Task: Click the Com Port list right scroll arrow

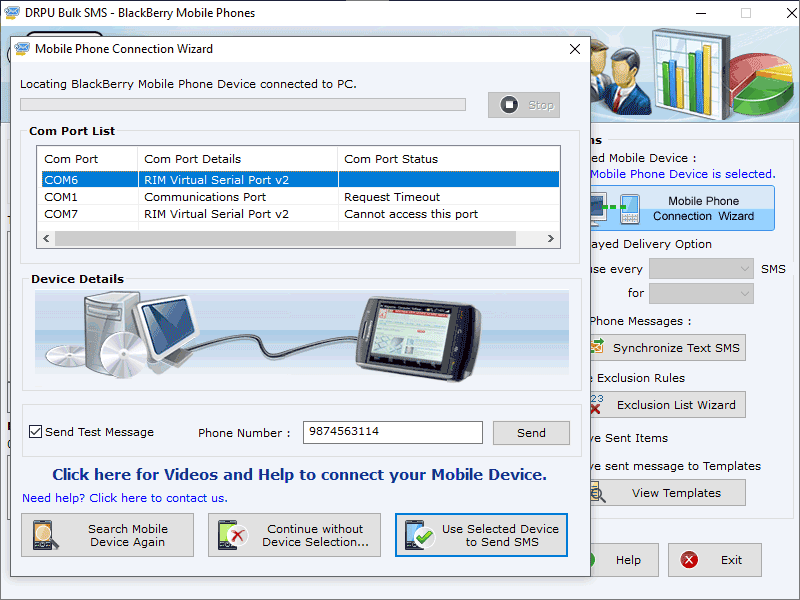Action: (x=551, y=238)
